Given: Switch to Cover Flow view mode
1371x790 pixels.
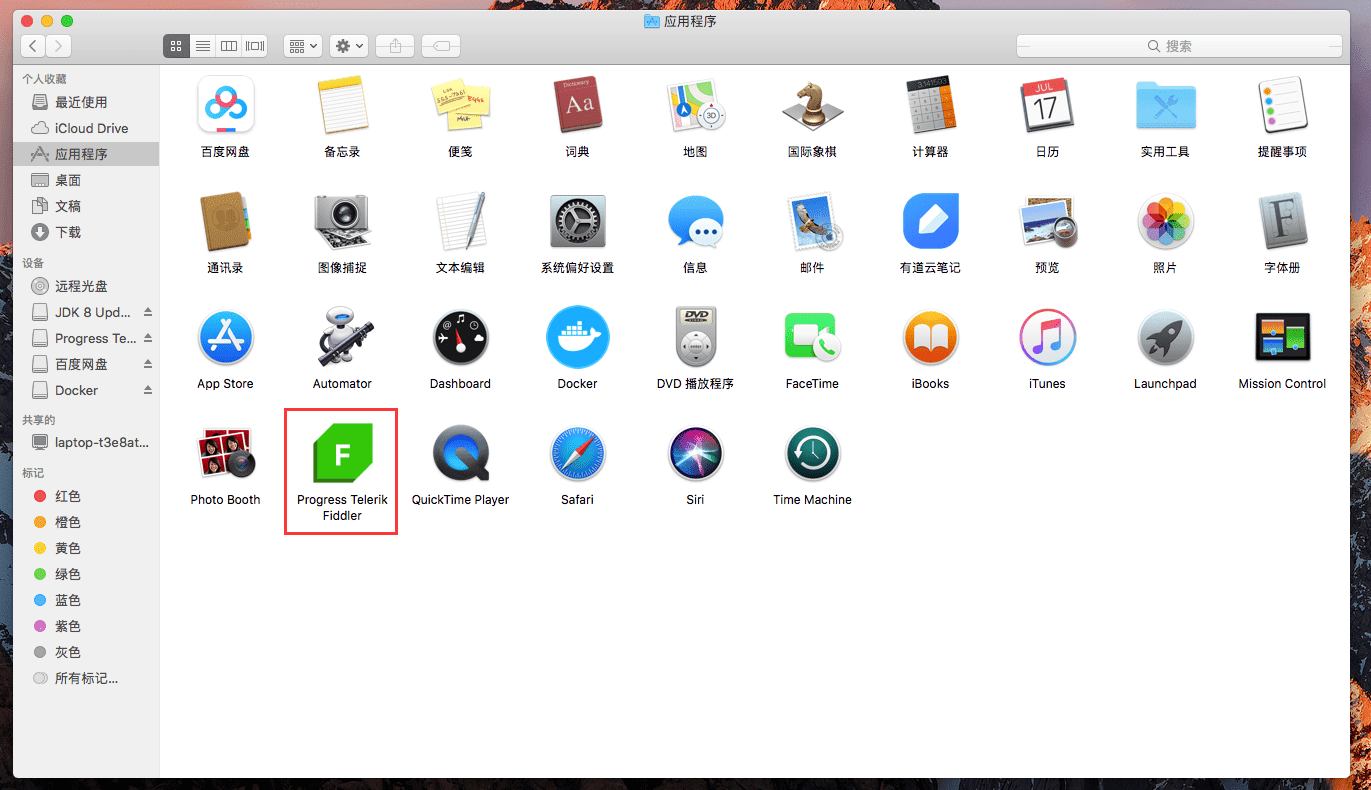Looking at the screenshot, I should (x=256, y=46).
